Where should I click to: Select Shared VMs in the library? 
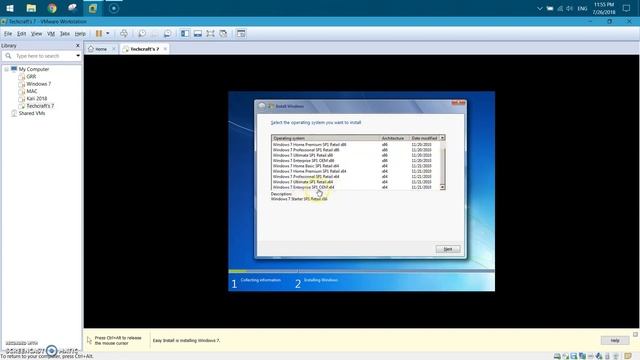coord(31,113)
